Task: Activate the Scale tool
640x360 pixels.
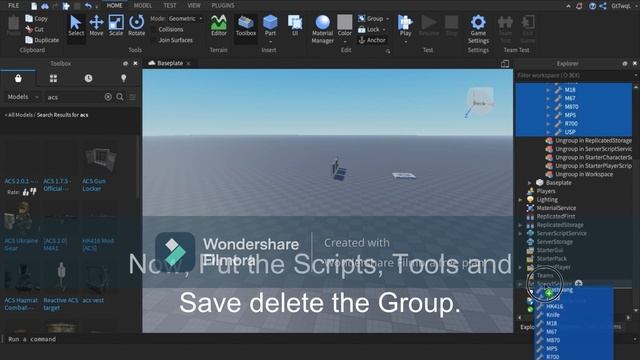Action: [x=116, y=26]
